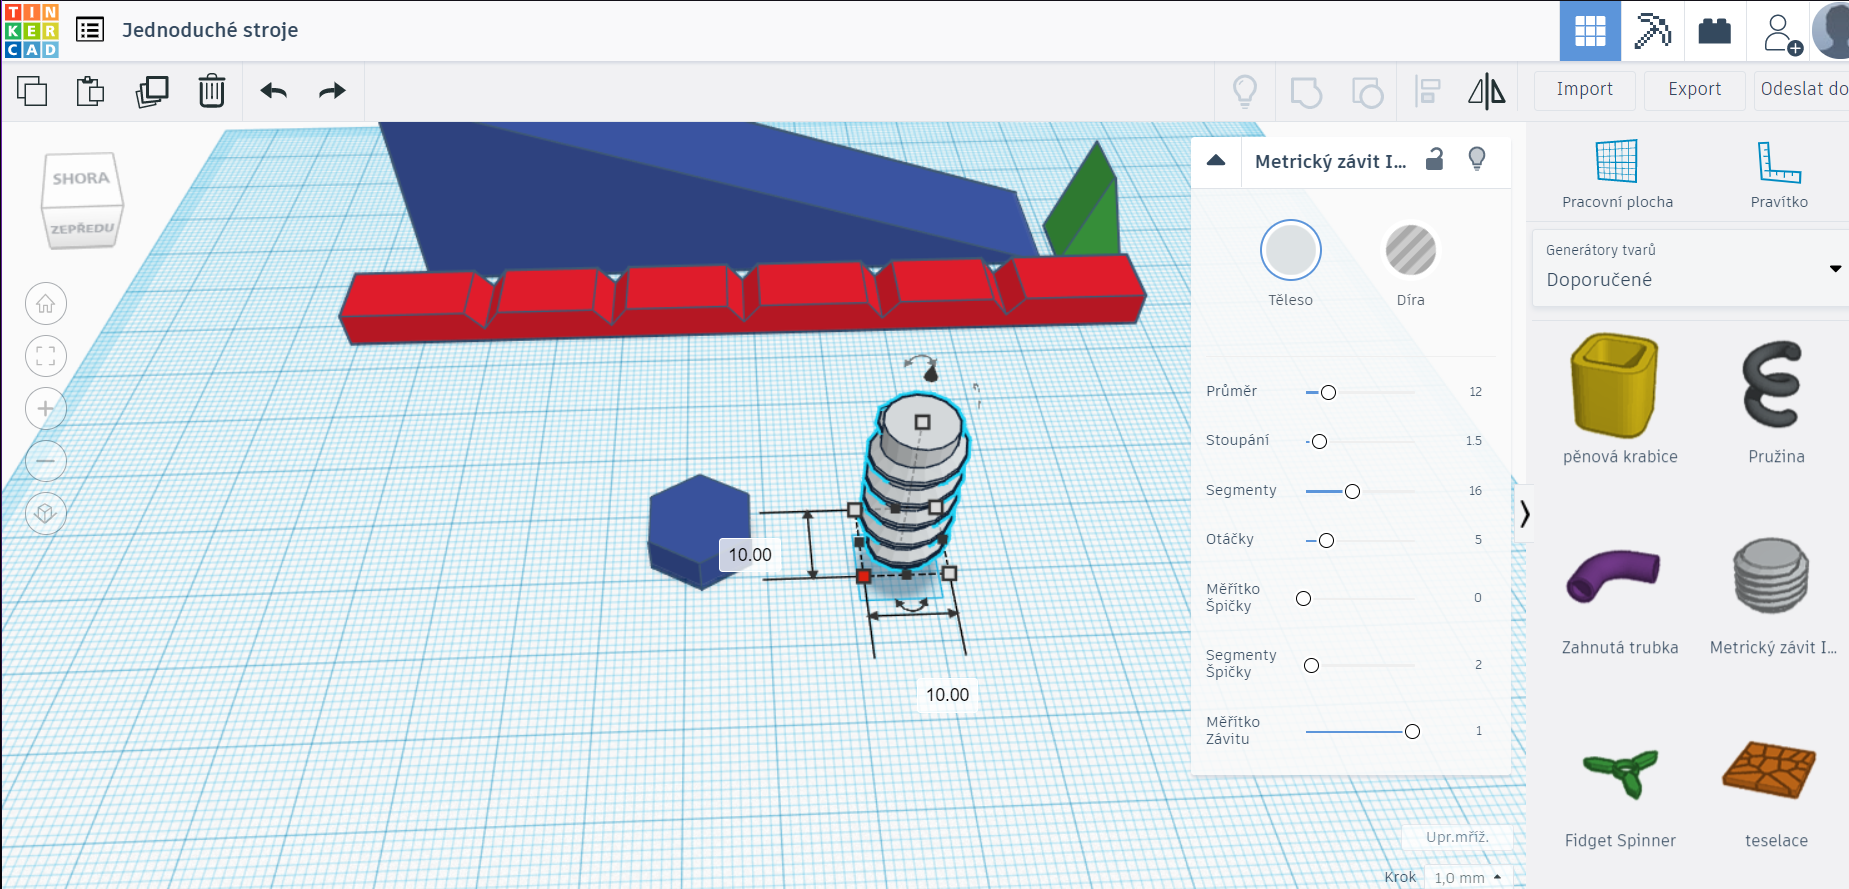Click the Stoupání slider handle
Screen dimensions: 1849x889
pos(1319,442)
